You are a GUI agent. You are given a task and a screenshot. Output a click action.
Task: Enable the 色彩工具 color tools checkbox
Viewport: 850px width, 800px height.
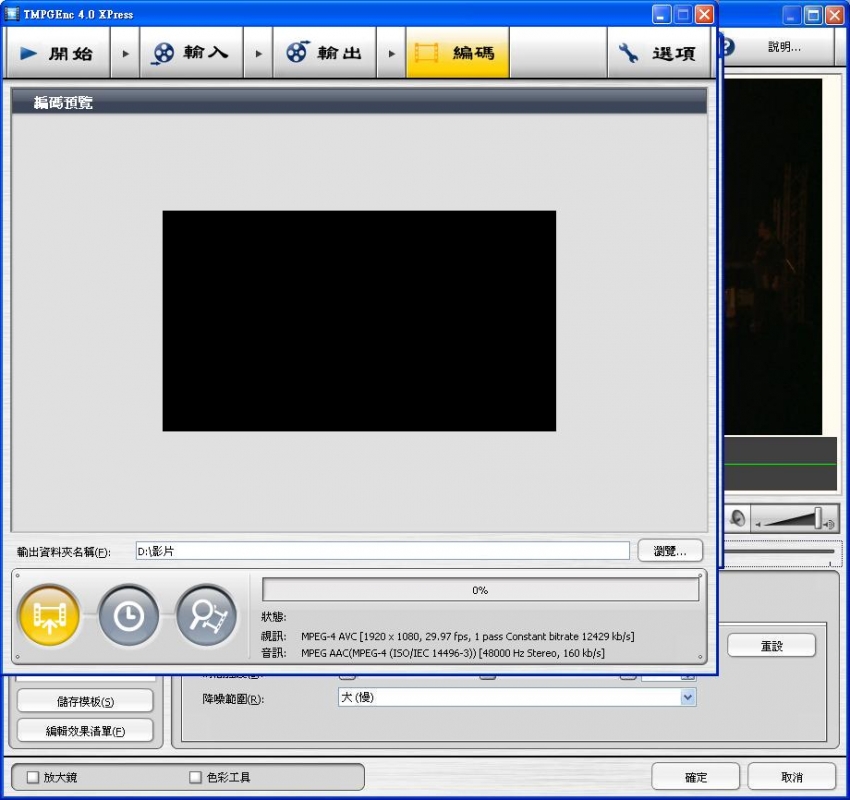(x=196, y=777)
